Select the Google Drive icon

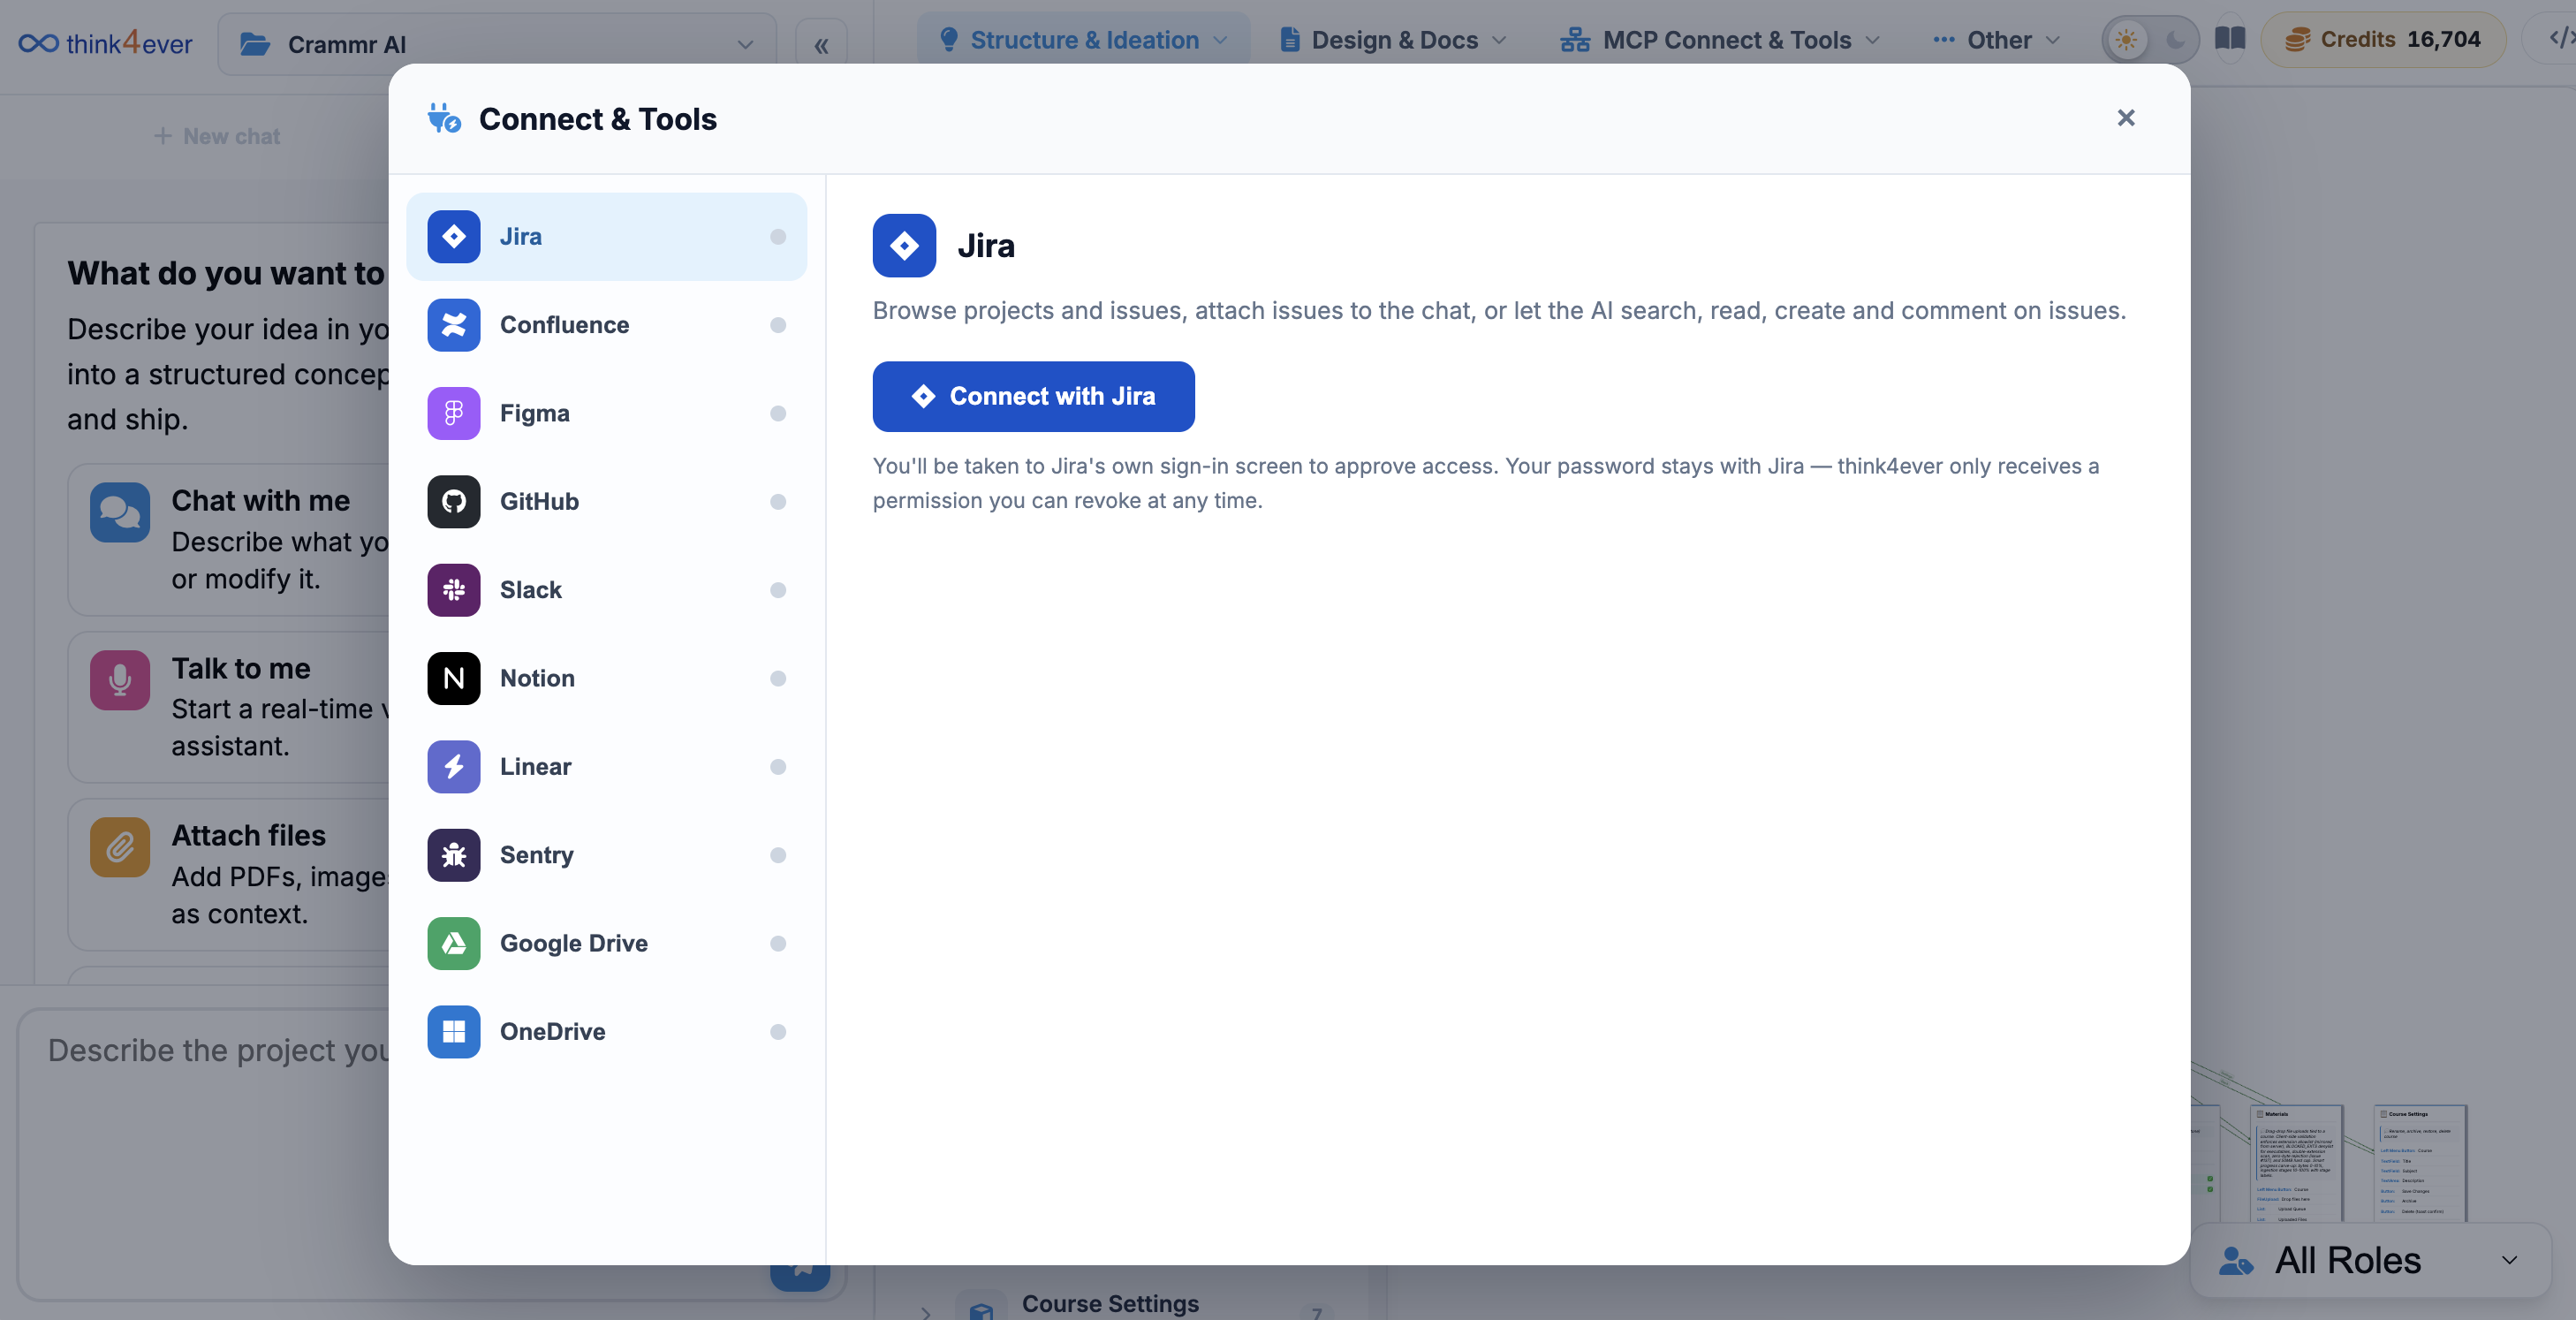453,943
